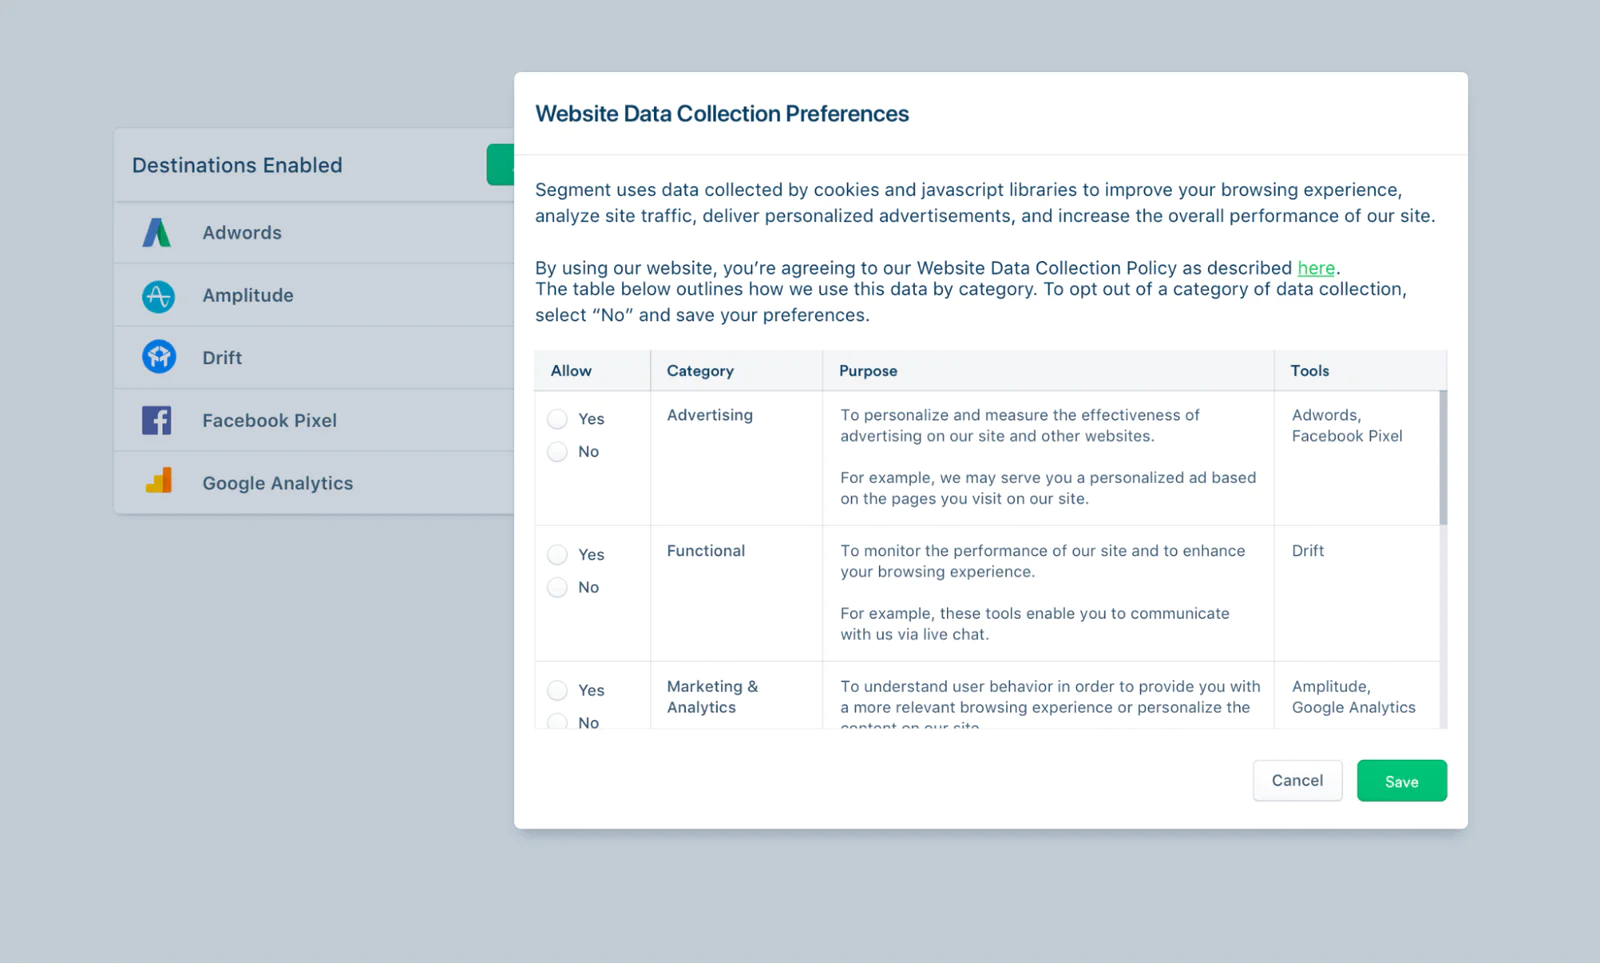Screen dimensions: 1600x964
Task: Click the Adwords logo icon
Action: (x=157, y=233)
